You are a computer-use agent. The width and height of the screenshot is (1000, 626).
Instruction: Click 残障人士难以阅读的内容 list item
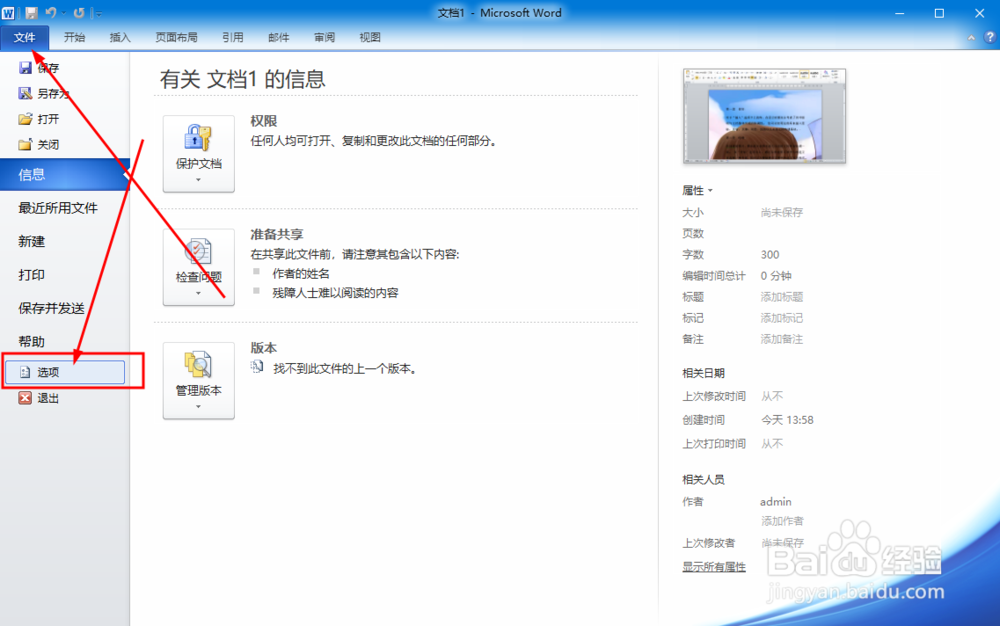pyautogui.click(x=335, y=293)
